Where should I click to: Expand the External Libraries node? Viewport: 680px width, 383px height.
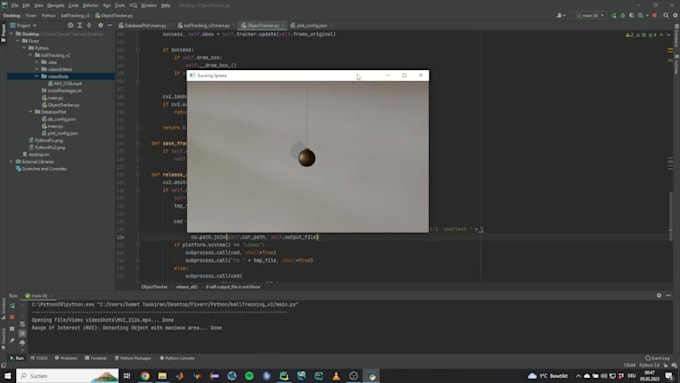click(11, 162)
